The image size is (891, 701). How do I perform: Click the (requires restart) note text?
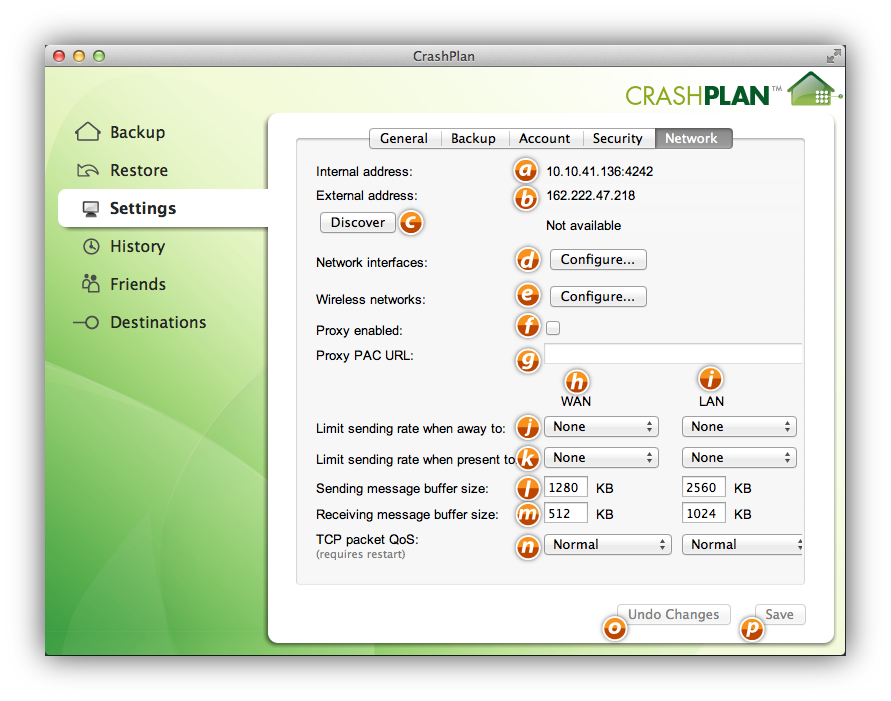360,554
